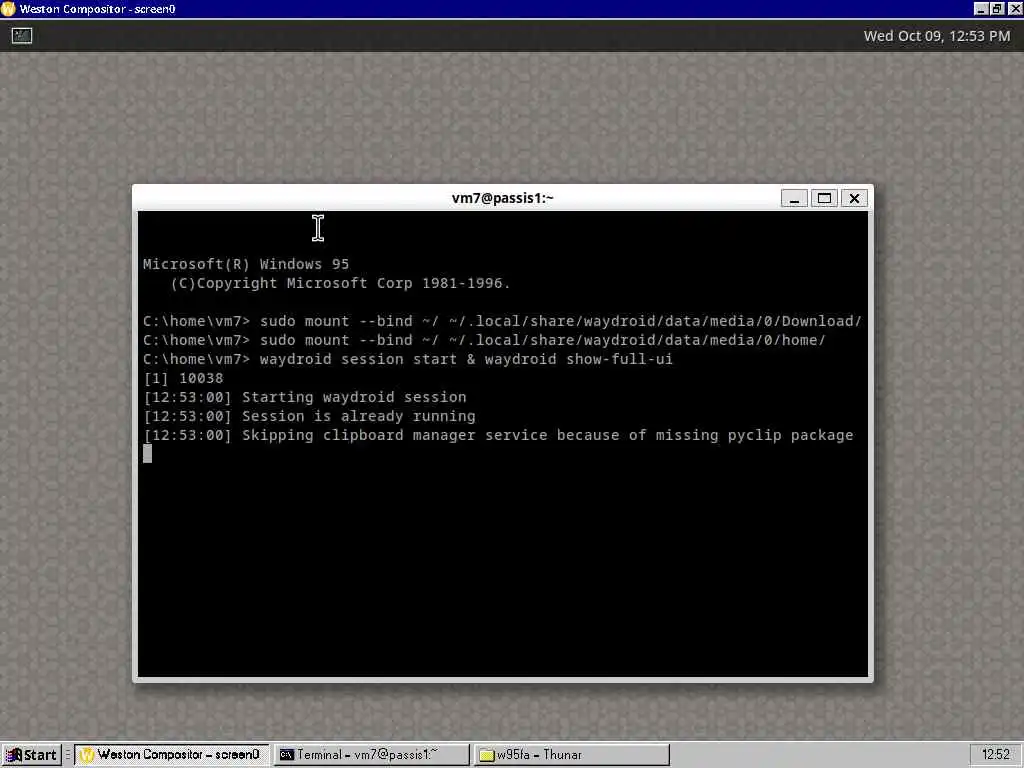Click the Thunar folder taskbar icon

[487, 756]
